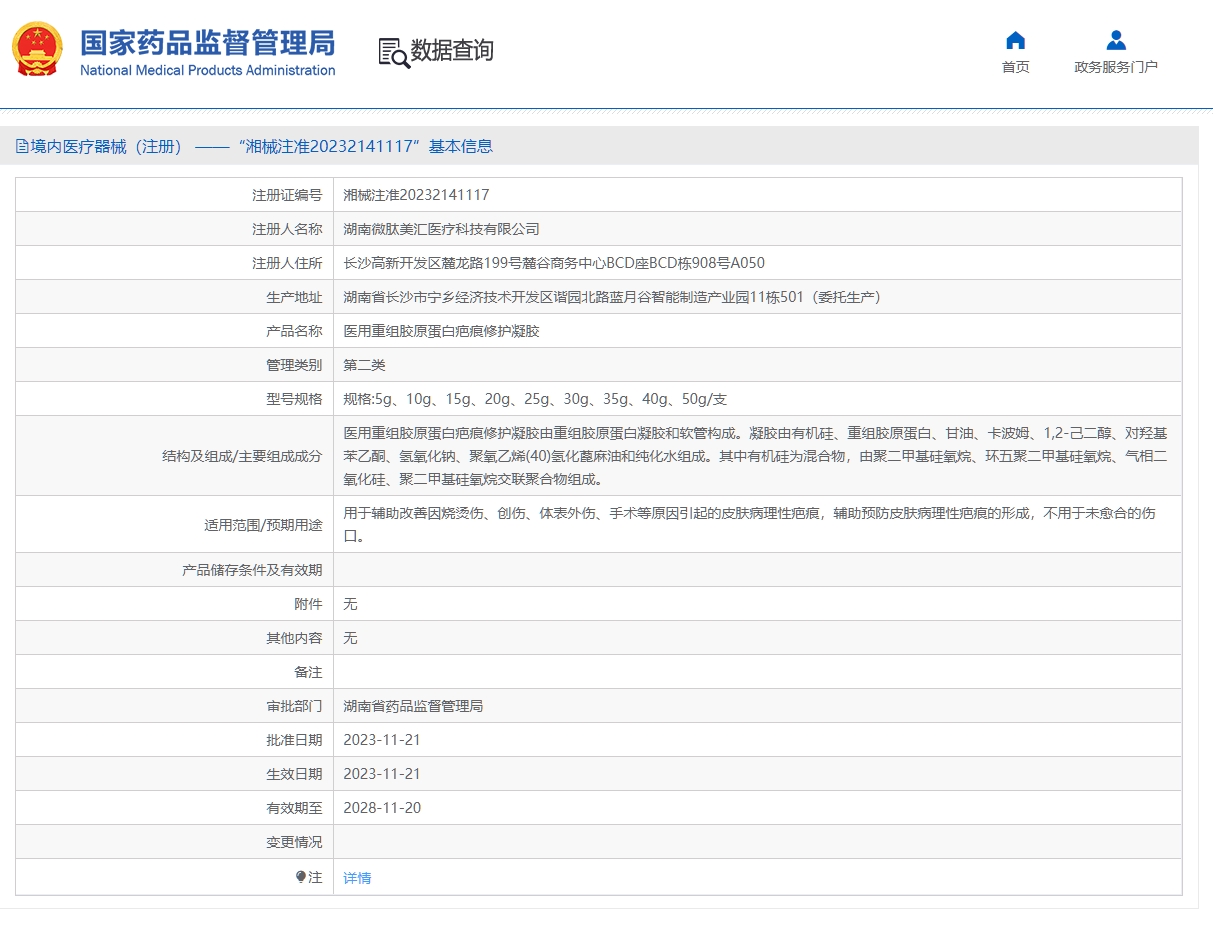Click the 数据查询 heading text
Viewport: 1213px width, 932px height.
[452, 50]
